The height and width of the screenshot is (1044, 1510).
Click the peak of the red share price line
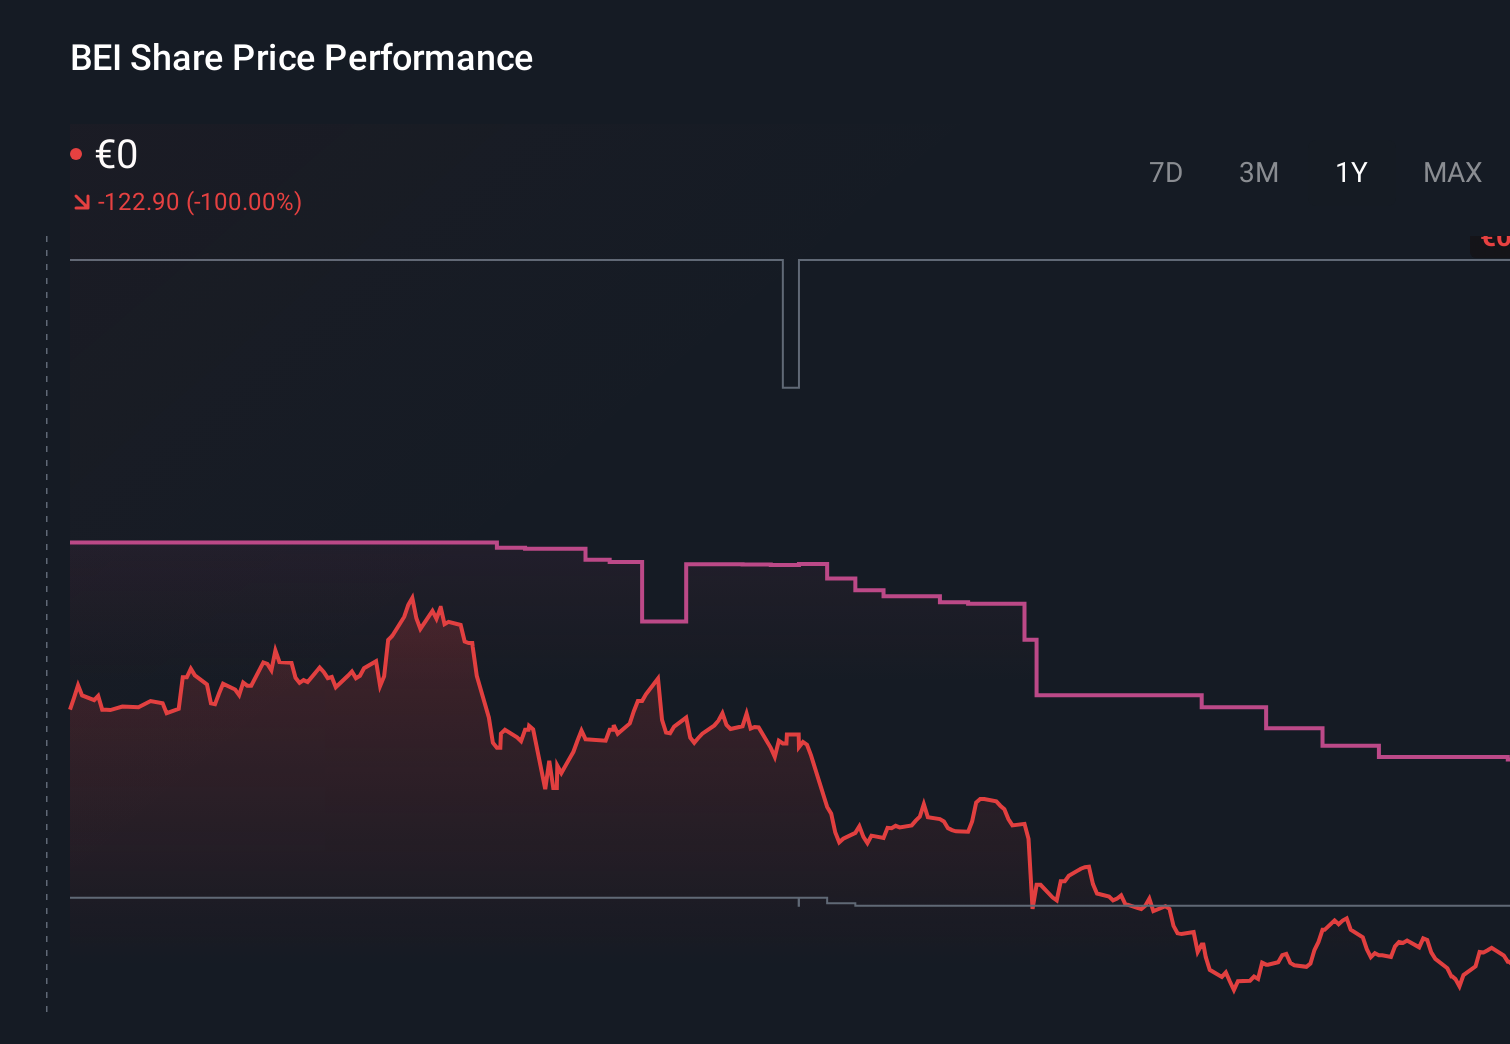click(413, 593)
